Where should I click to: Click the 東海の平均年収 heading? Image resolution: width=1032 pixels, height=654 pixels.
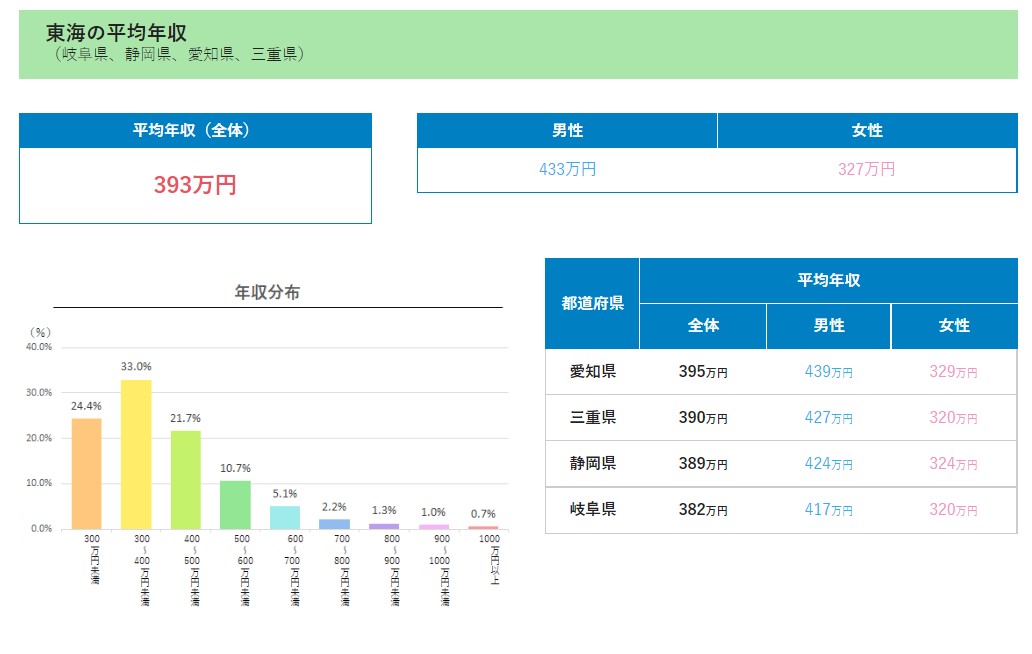pyautogui.click(x=116, y=32)
